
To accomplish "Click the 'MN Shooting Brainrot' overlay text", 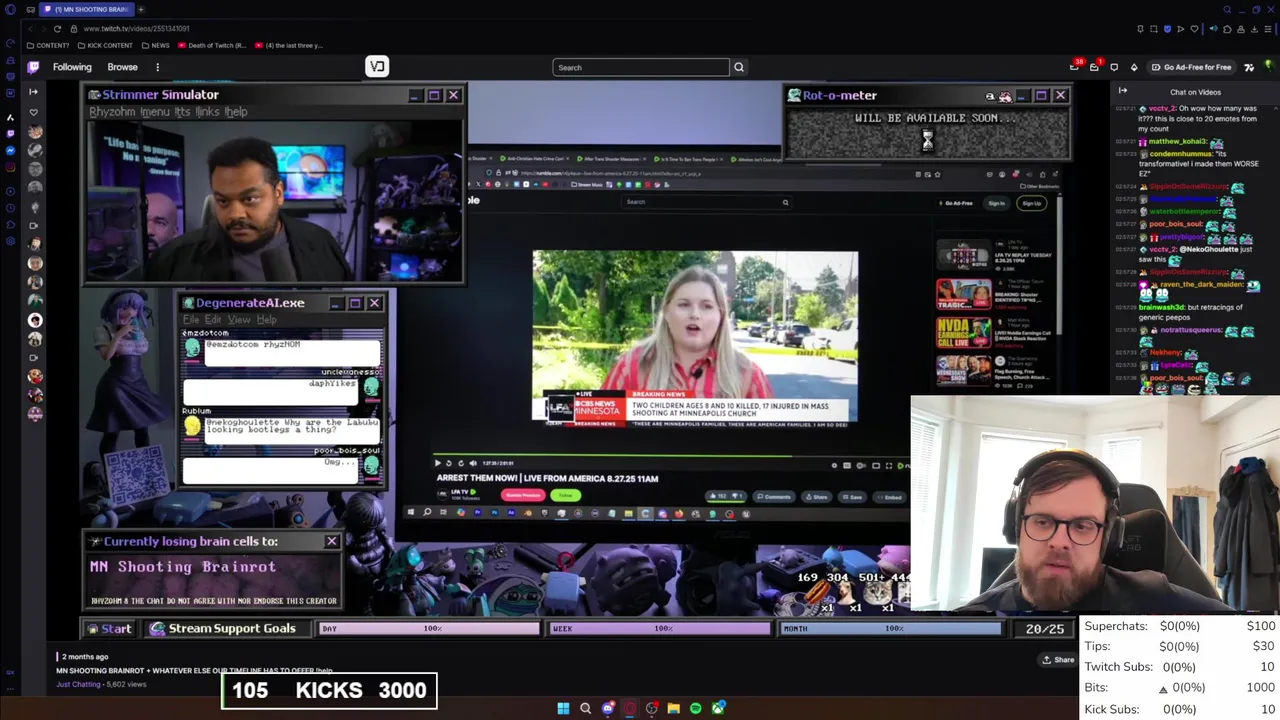I will click(x=183, y=566).
